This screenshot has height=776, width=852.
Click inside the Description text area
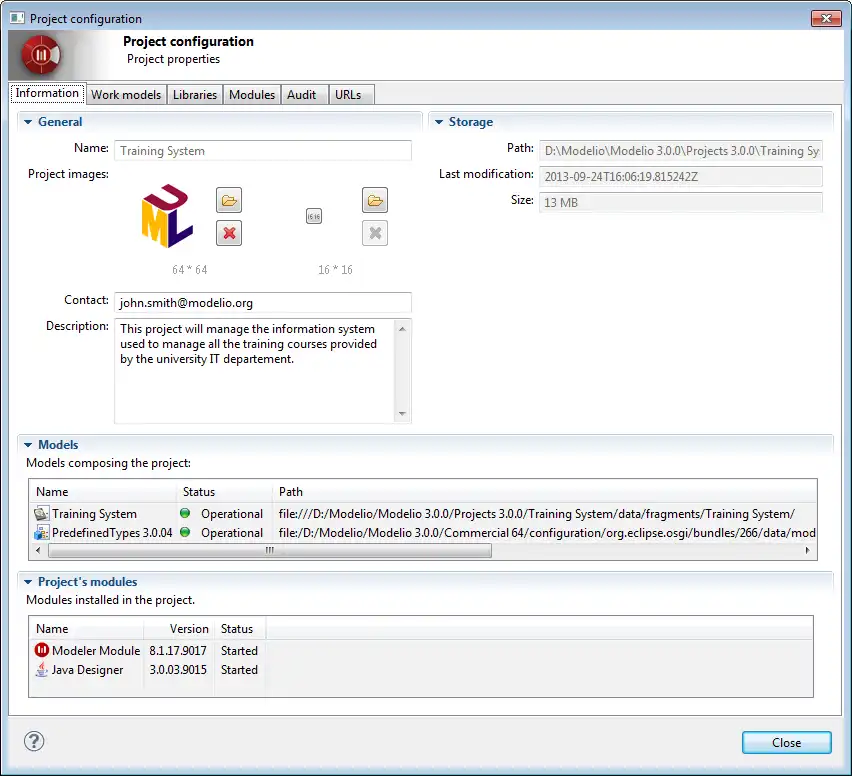click(254, 371)
